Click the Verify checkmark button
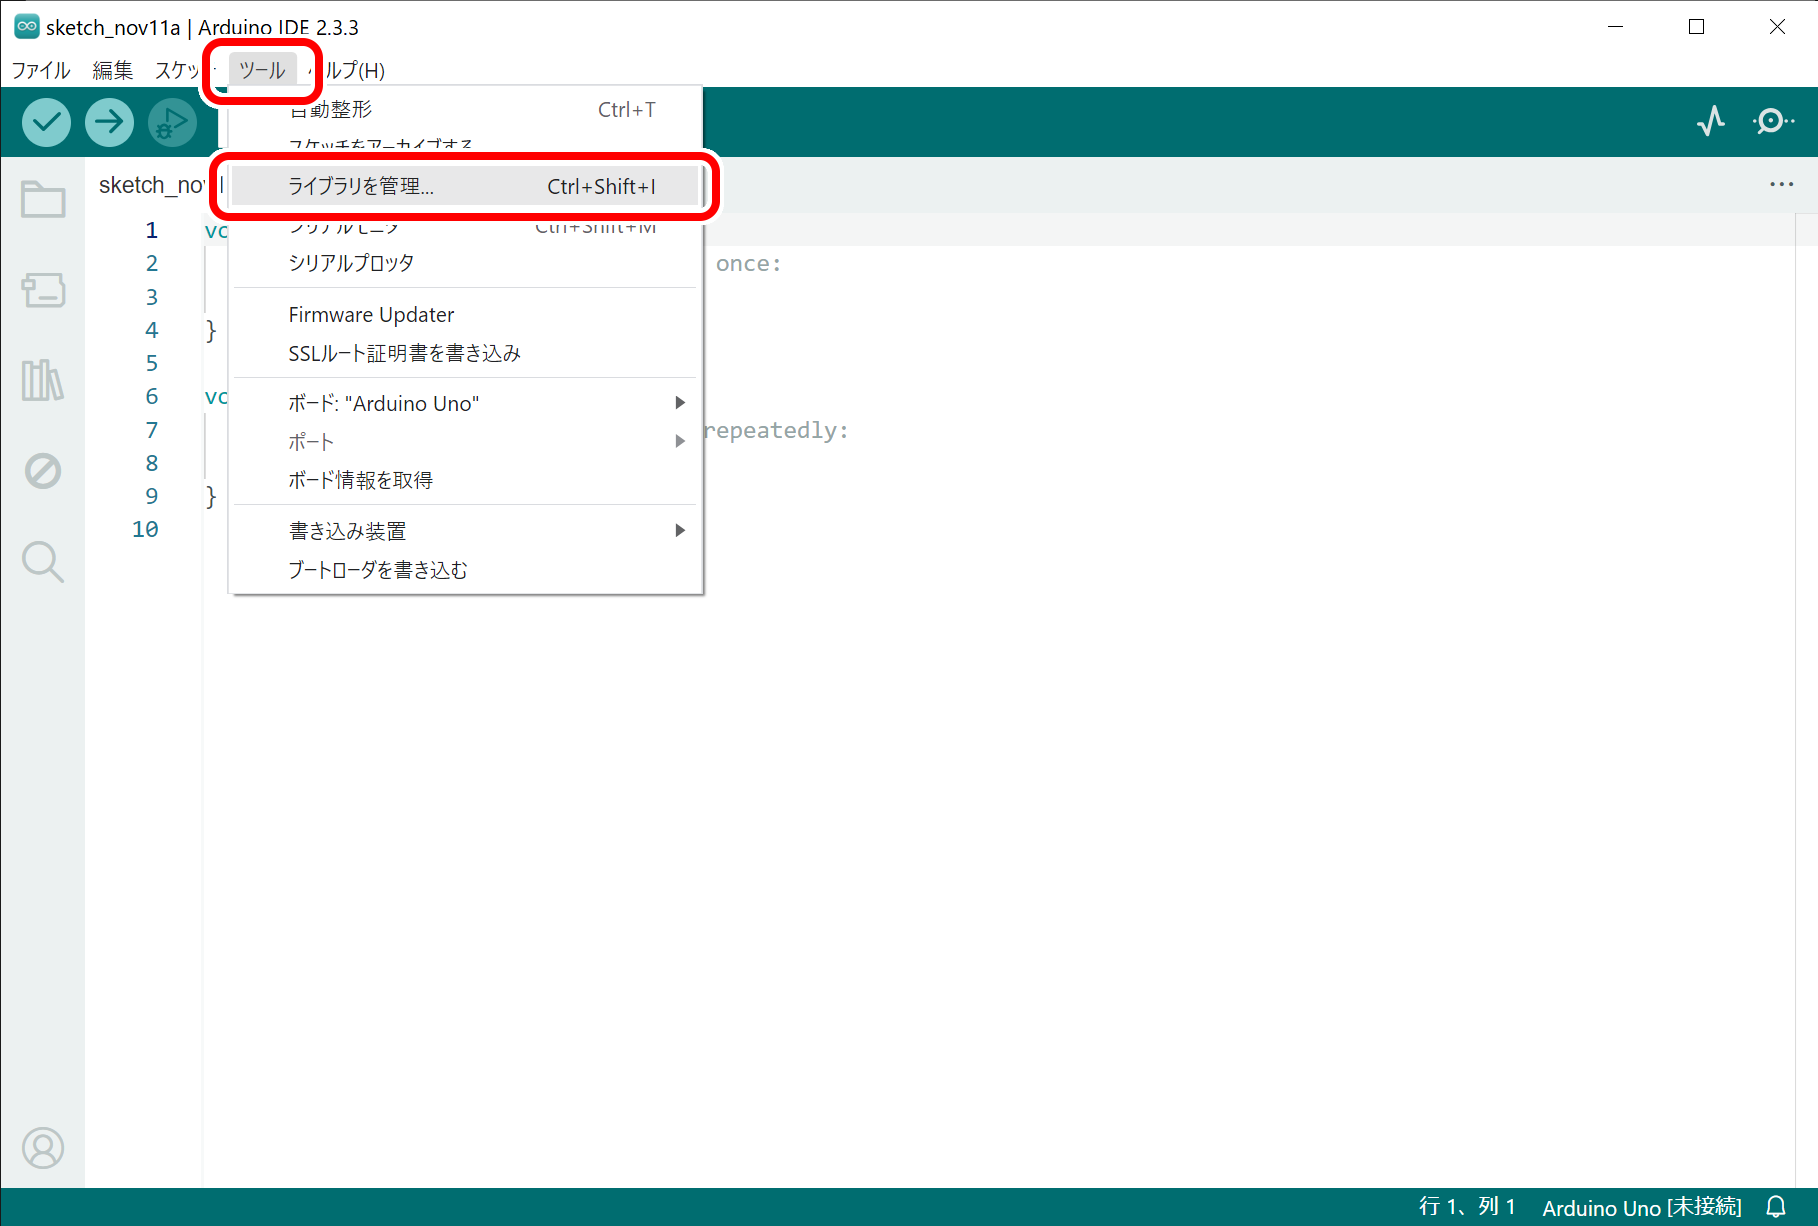The image size is (1818, 1226). pyautogui.click(x=46, y=122)
